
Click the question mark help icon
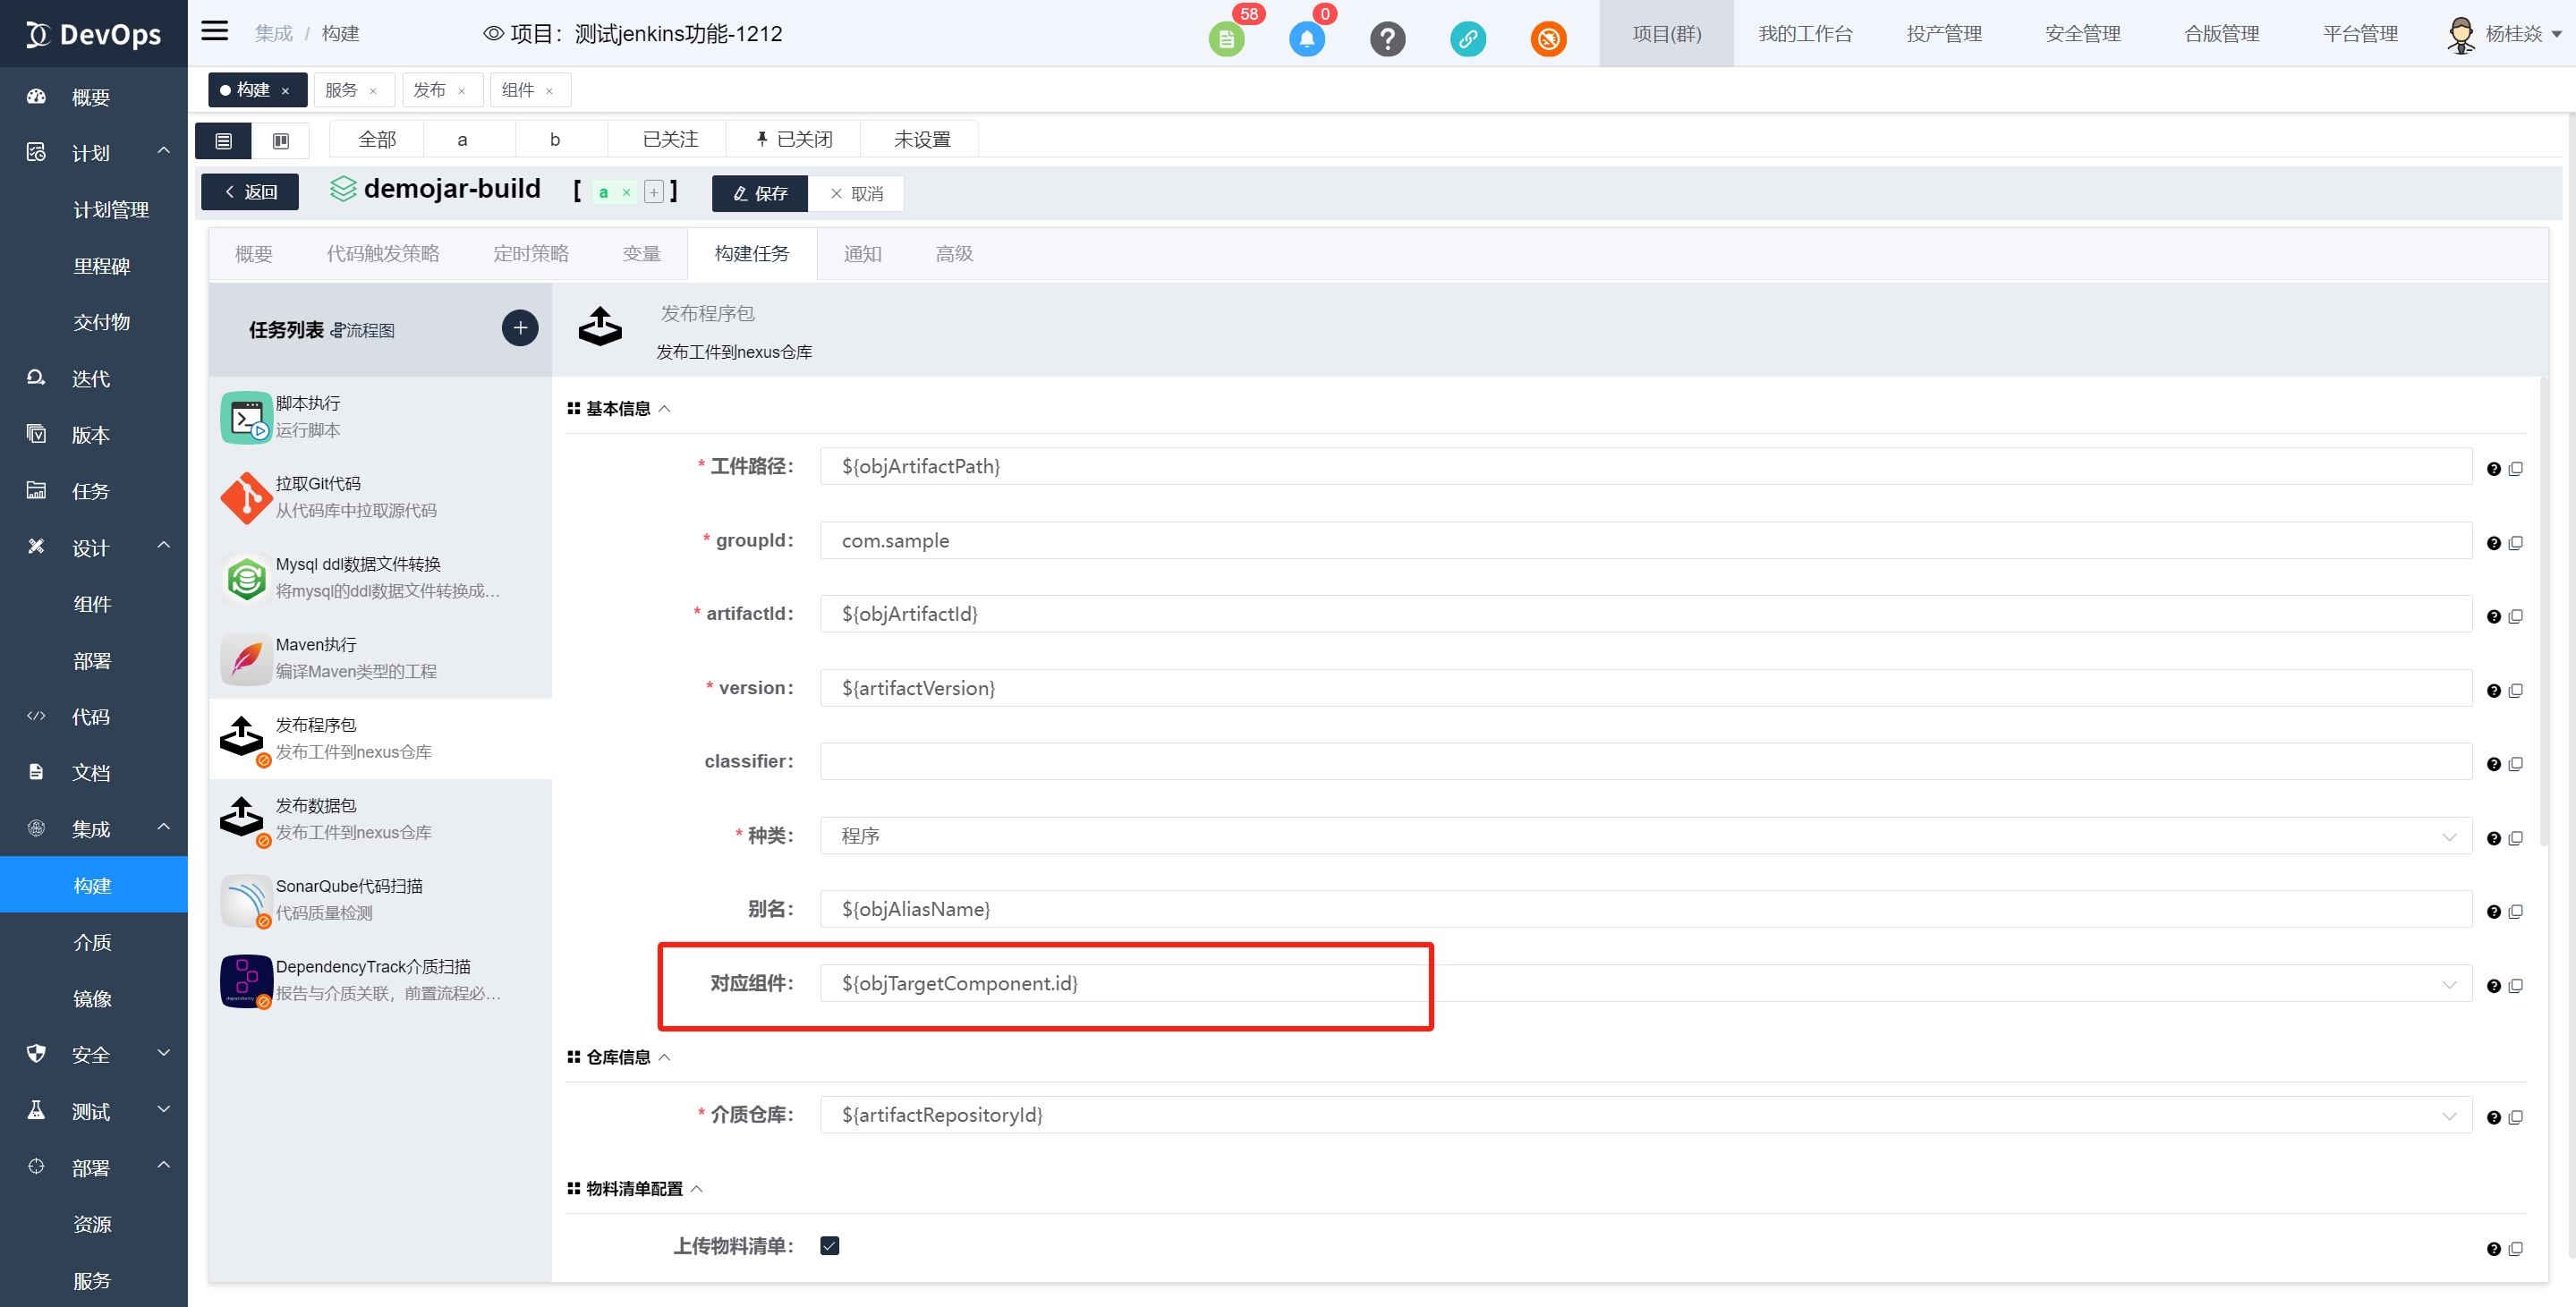[1387, 39]
